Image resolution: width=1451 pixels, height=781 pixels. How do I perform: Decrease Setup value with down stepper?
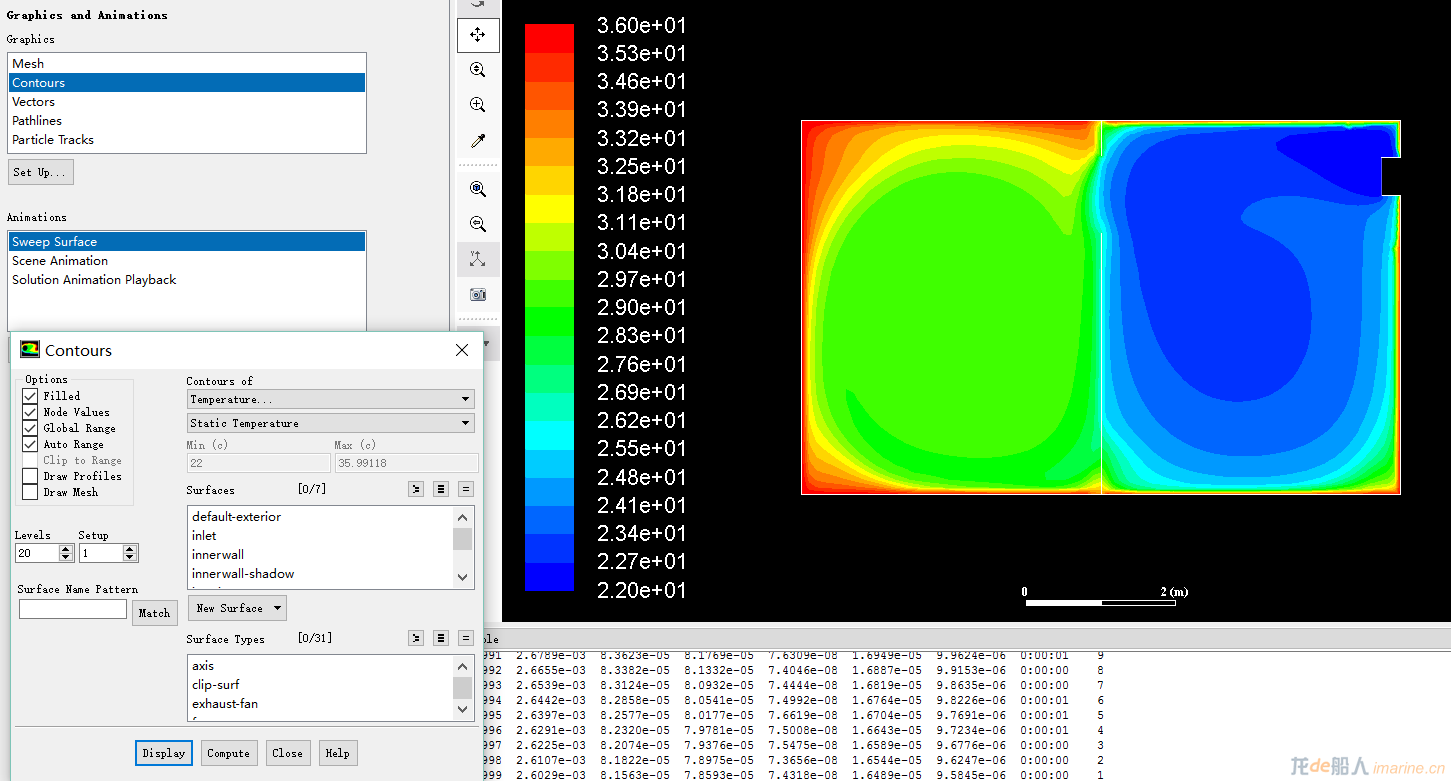click(130, 557)
